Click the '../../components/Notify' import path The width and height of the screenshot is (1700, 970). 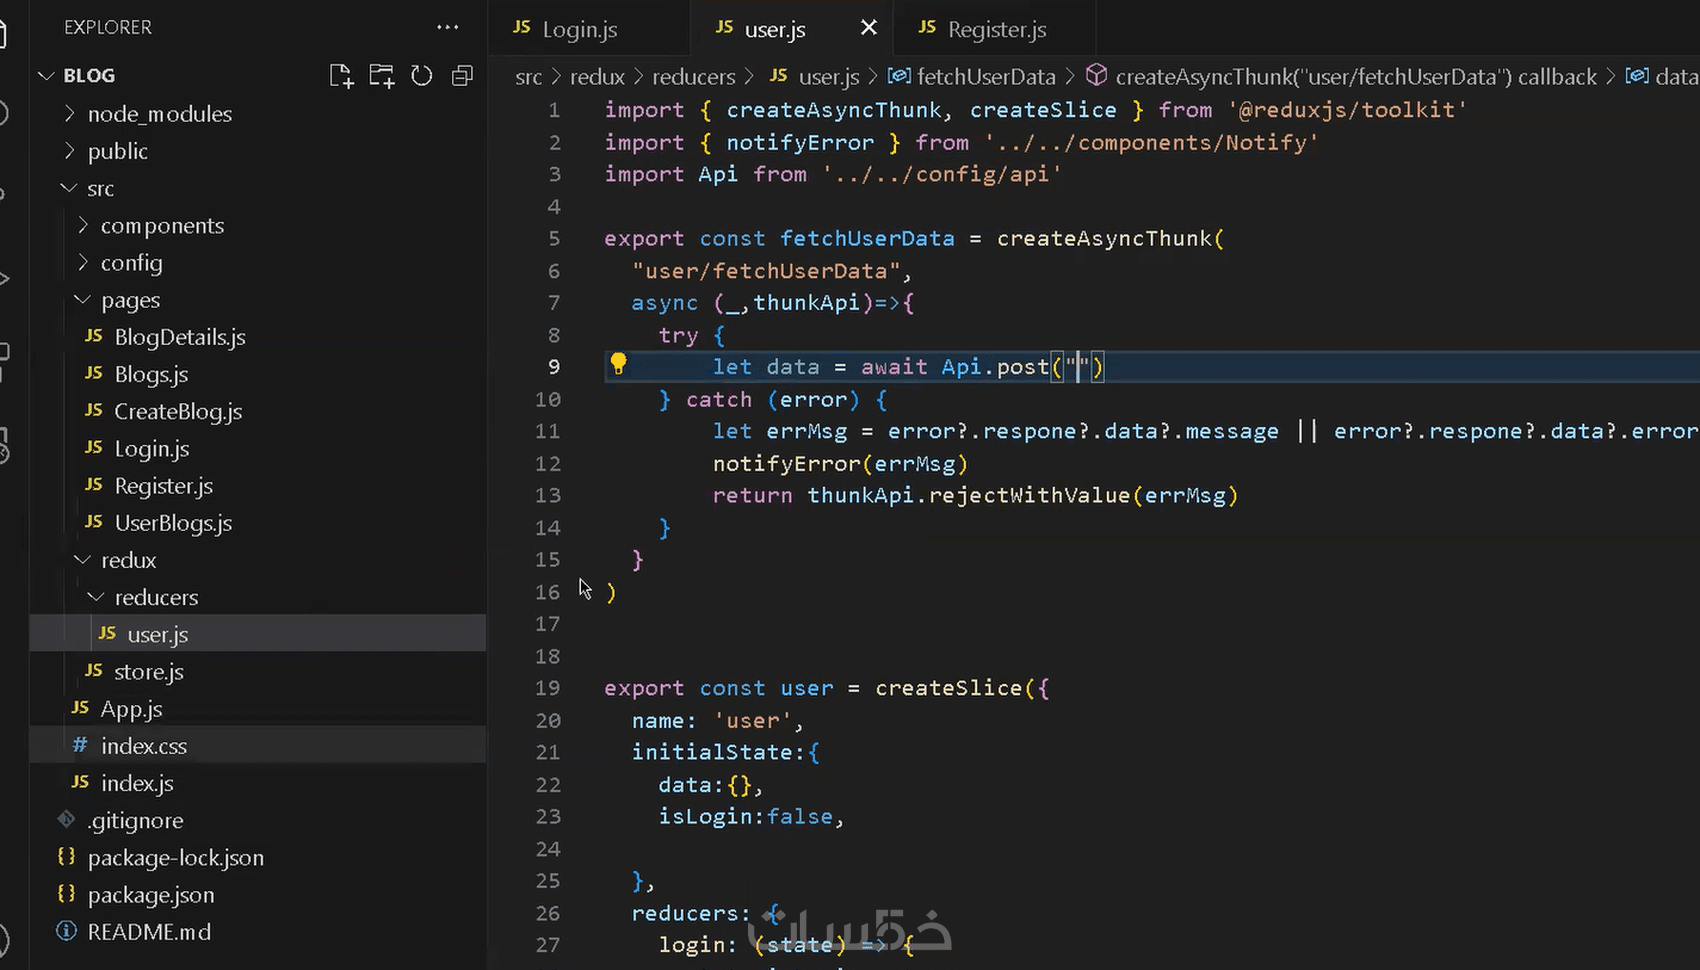click(x=1151, y=142)
